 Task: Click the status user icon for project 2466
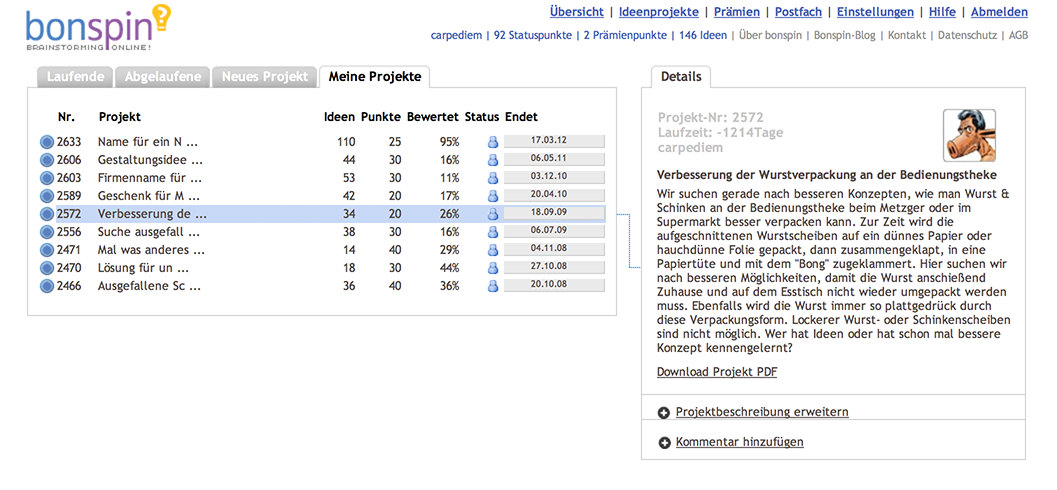click(492, 286)
